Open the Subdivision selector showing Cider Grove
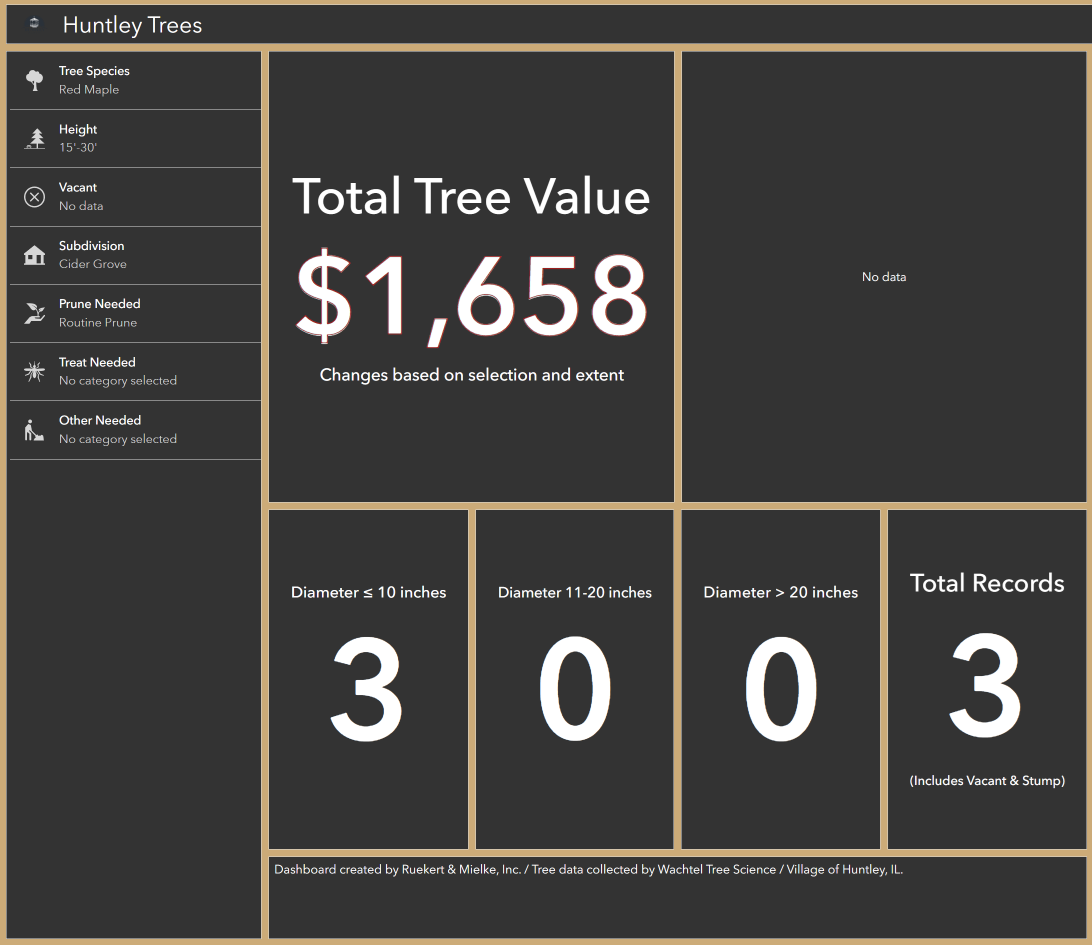 coord(135,255)
